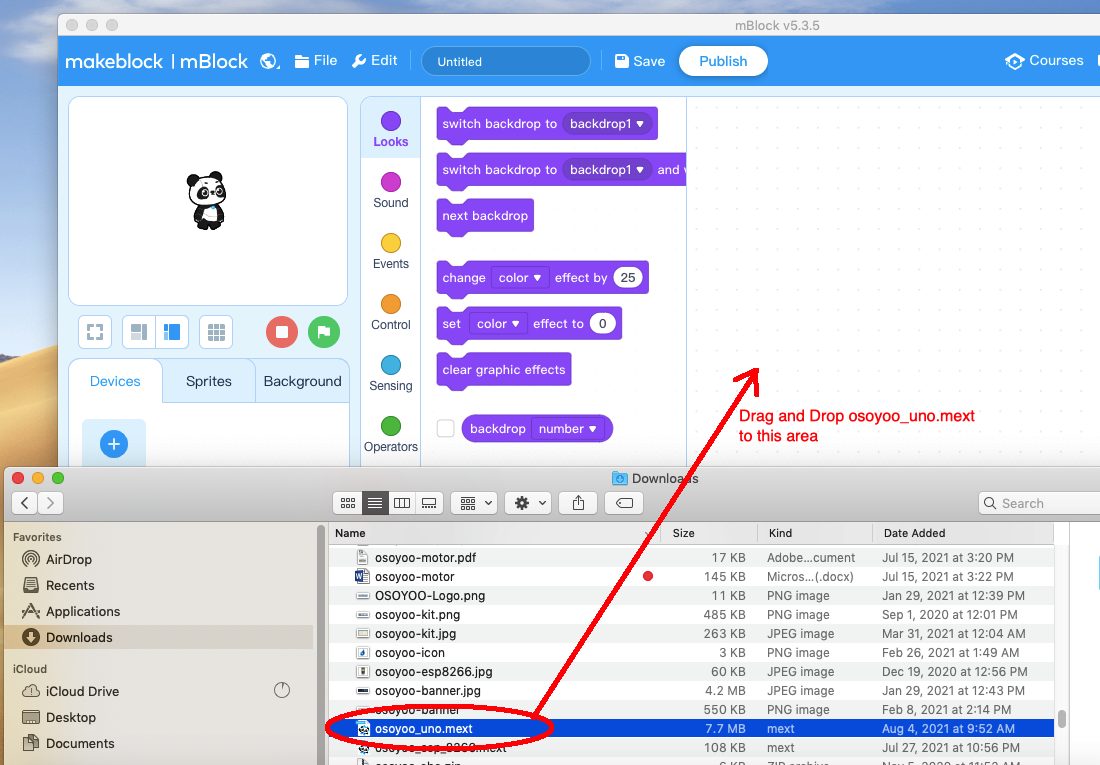Viewport: 1100px width, 765px height.
Task: Open the Courses link
Action: pyautogui.click(x=1045, y=61)
